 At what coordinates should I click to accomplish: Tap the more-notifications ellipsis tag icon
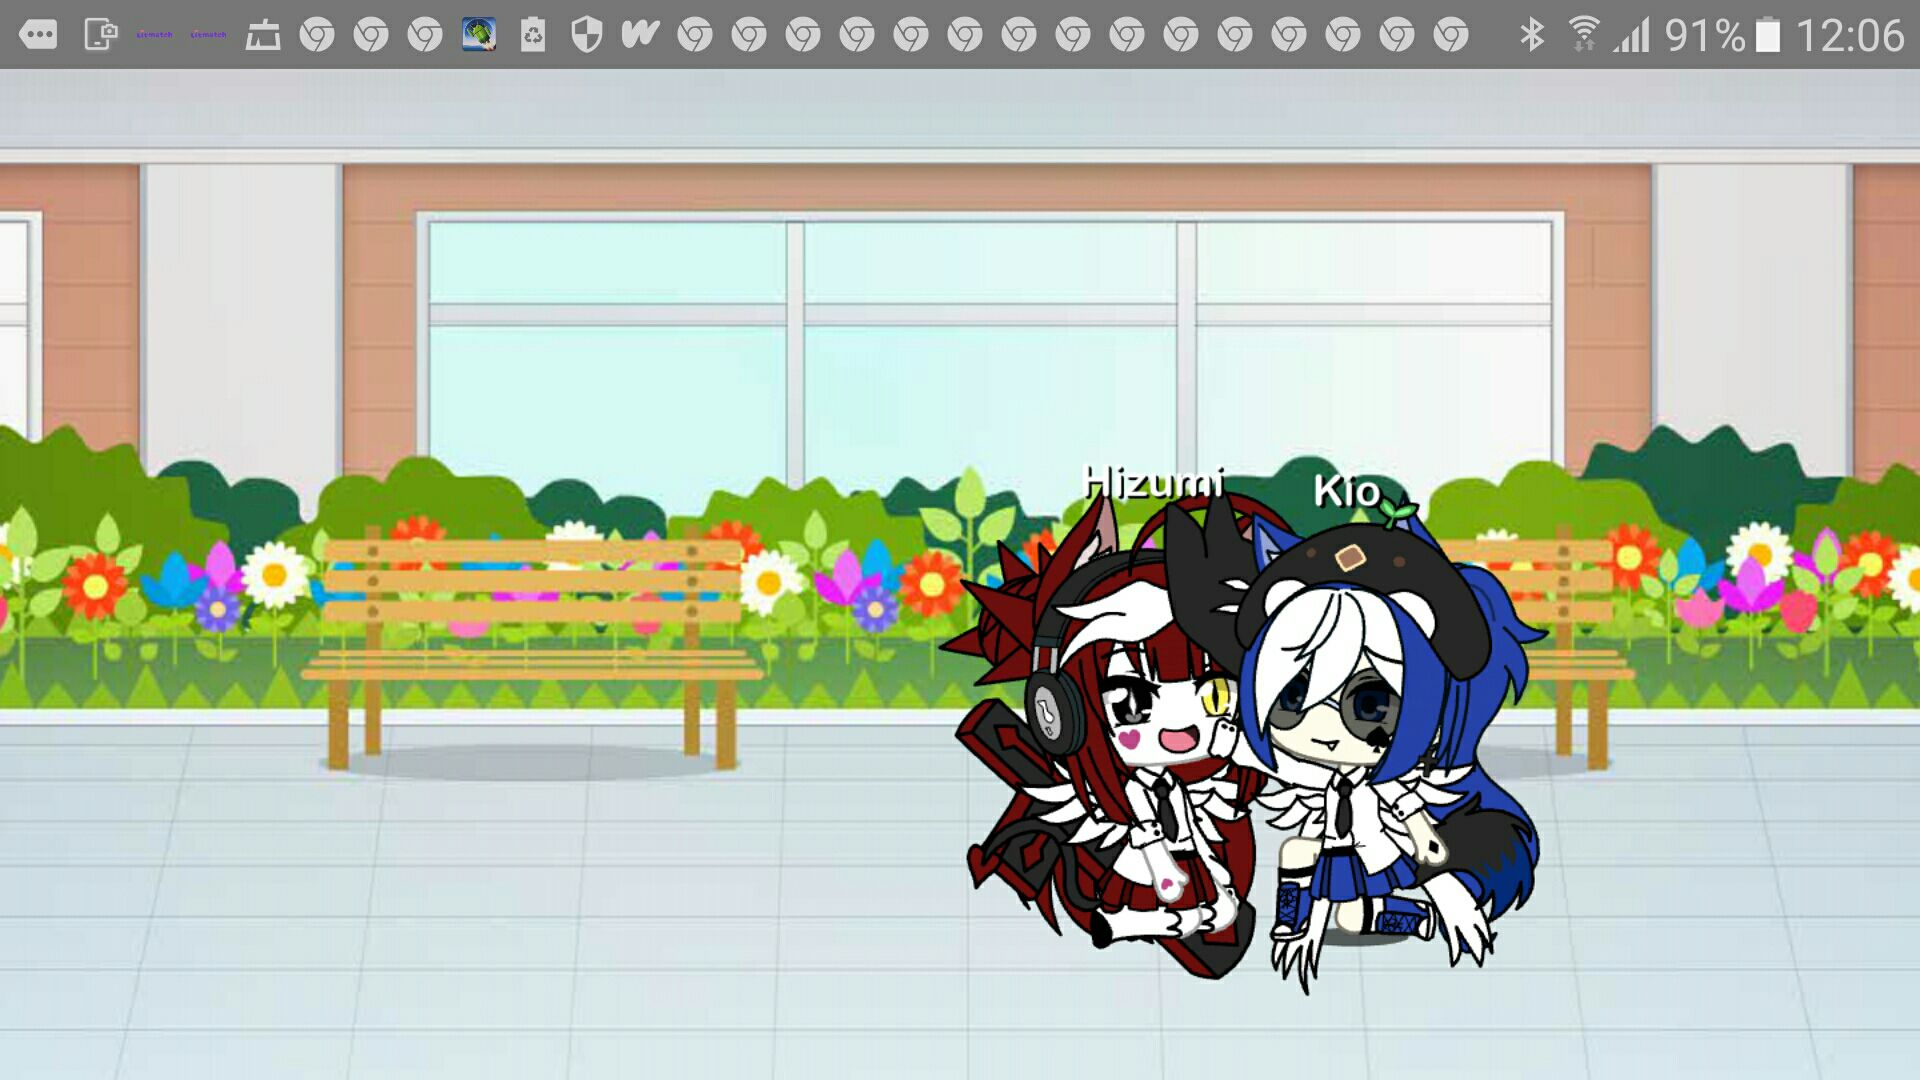click(38, 35)
